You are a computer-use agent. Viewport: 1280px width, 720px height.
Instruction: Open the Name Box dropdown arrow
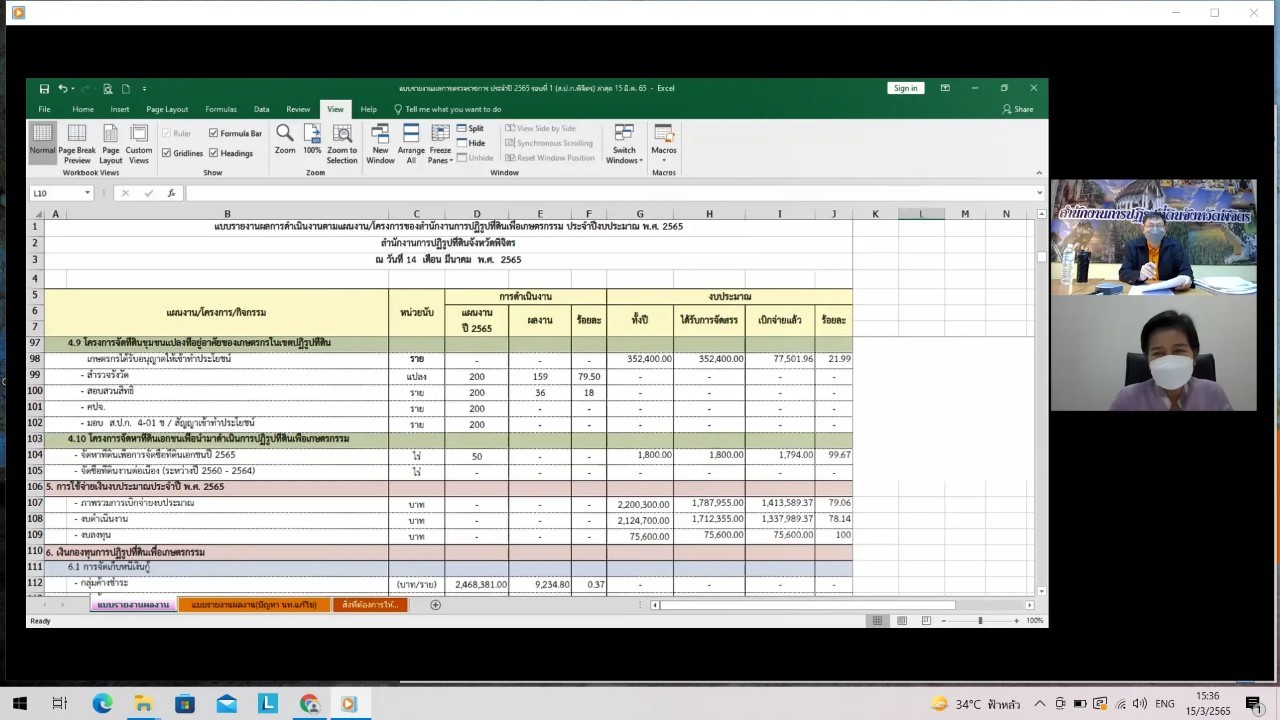tap(88, 193)
